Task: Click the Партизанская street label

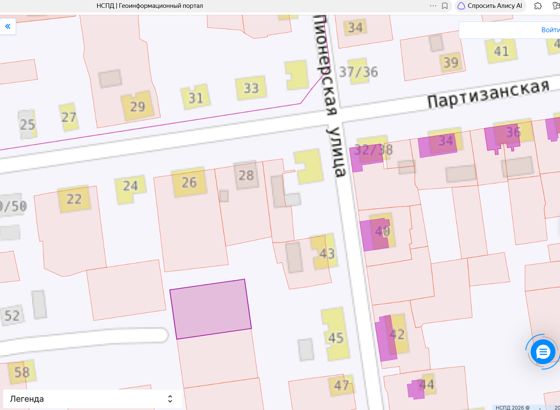Action: (x=488, y=94)
